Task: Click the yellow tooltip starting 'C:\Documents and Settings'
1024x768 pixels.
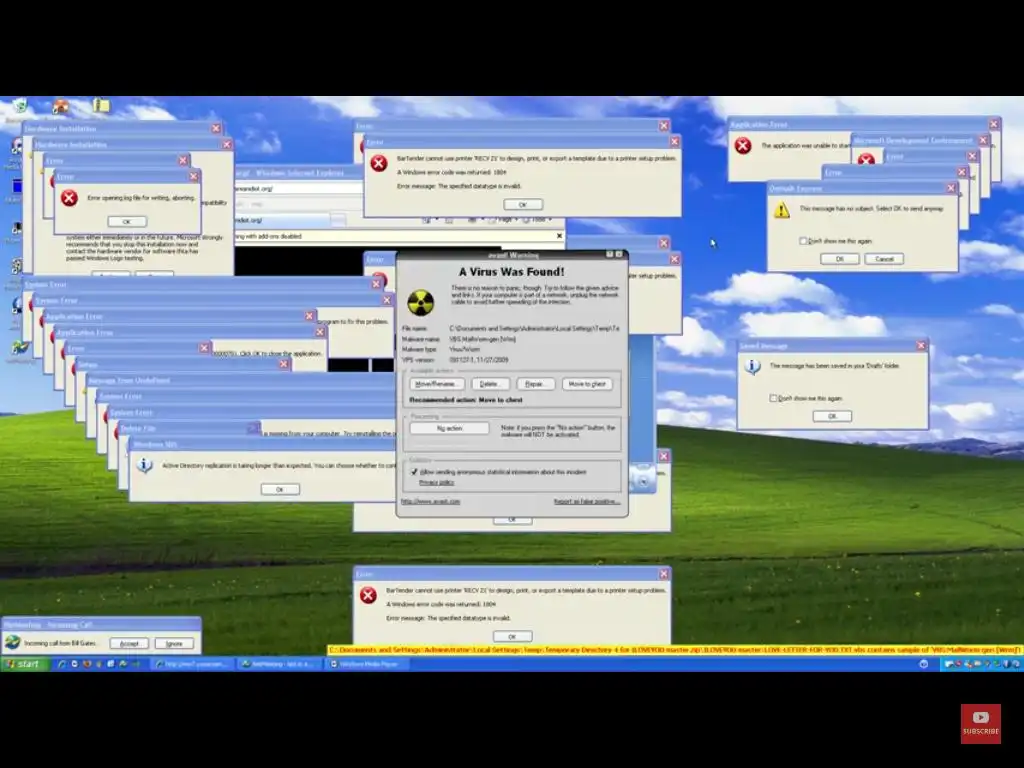Action: coord(675,650)
